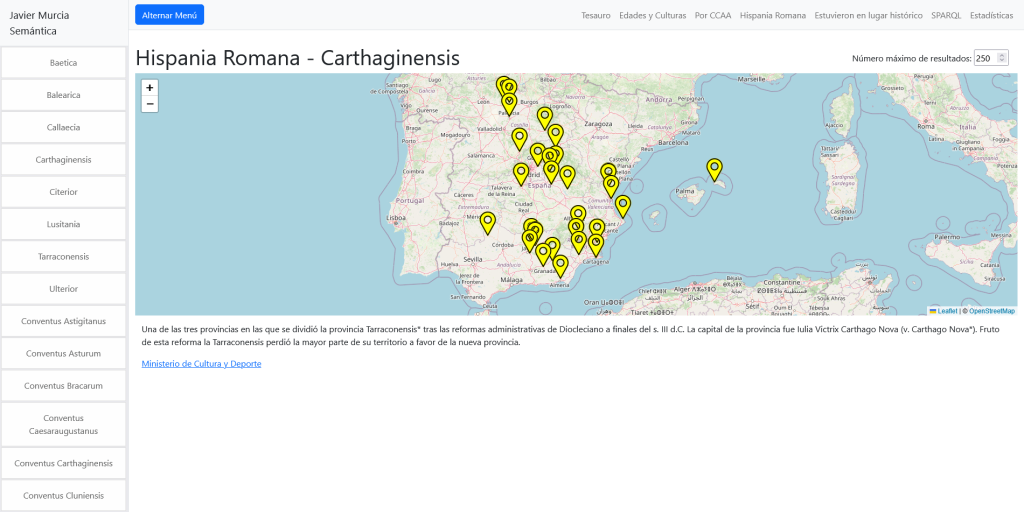Open the Tesauro menu item
Screen dimensions: 1024x512
(595, 15)
